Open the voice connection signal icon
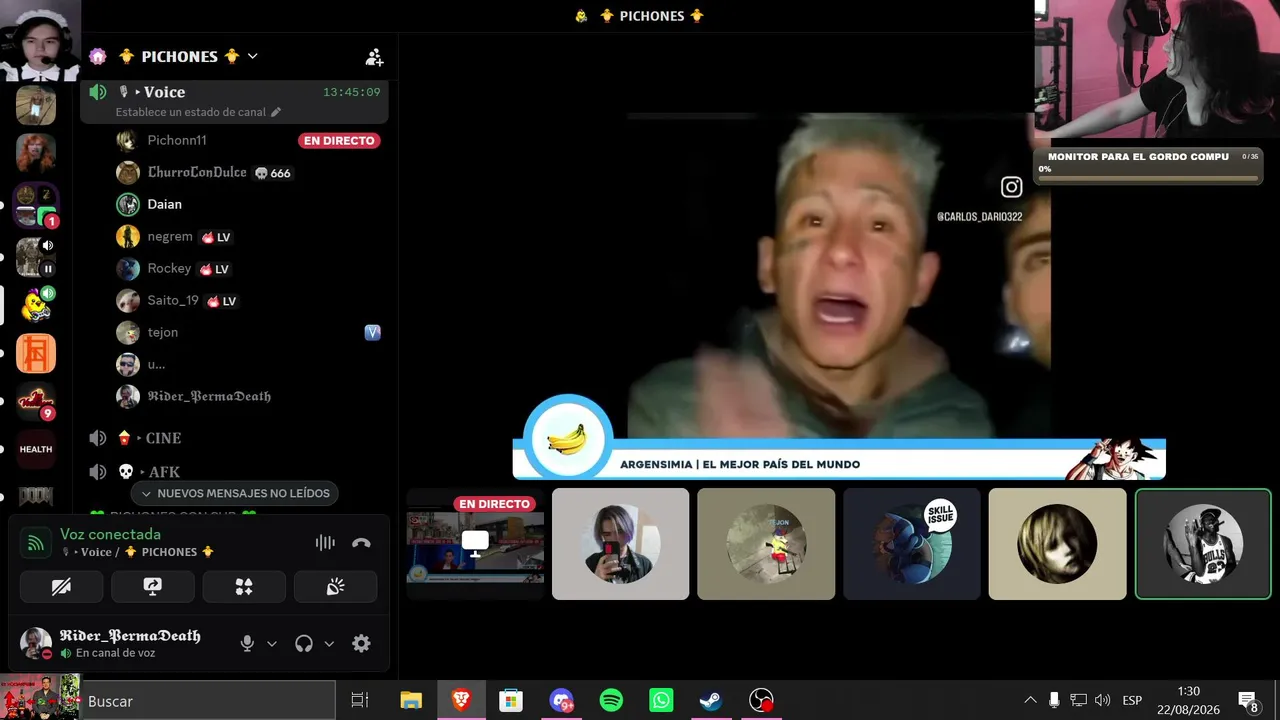The width and height of the screenshot is (1280, 720). tap(36, 543)
